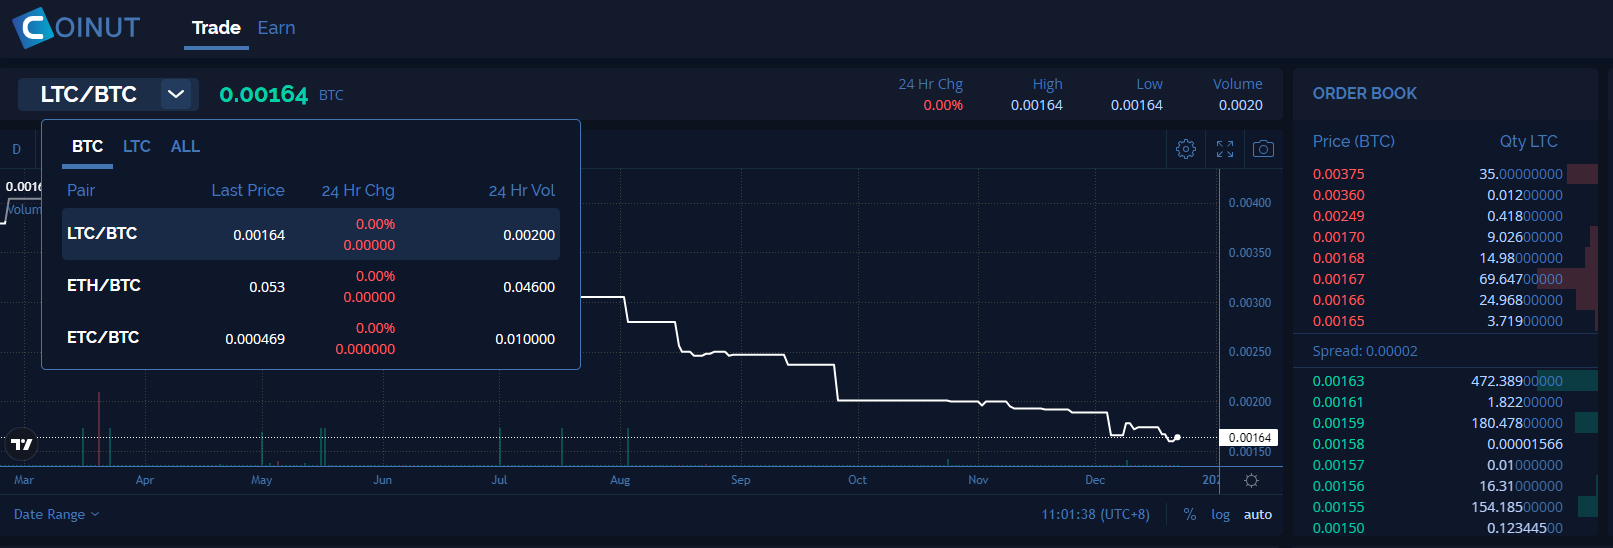The height and width of the screenshot is (548, 1613).
Task: Click the 11:01:38 (UTC+8) timezone
Action: [1096, 514]
